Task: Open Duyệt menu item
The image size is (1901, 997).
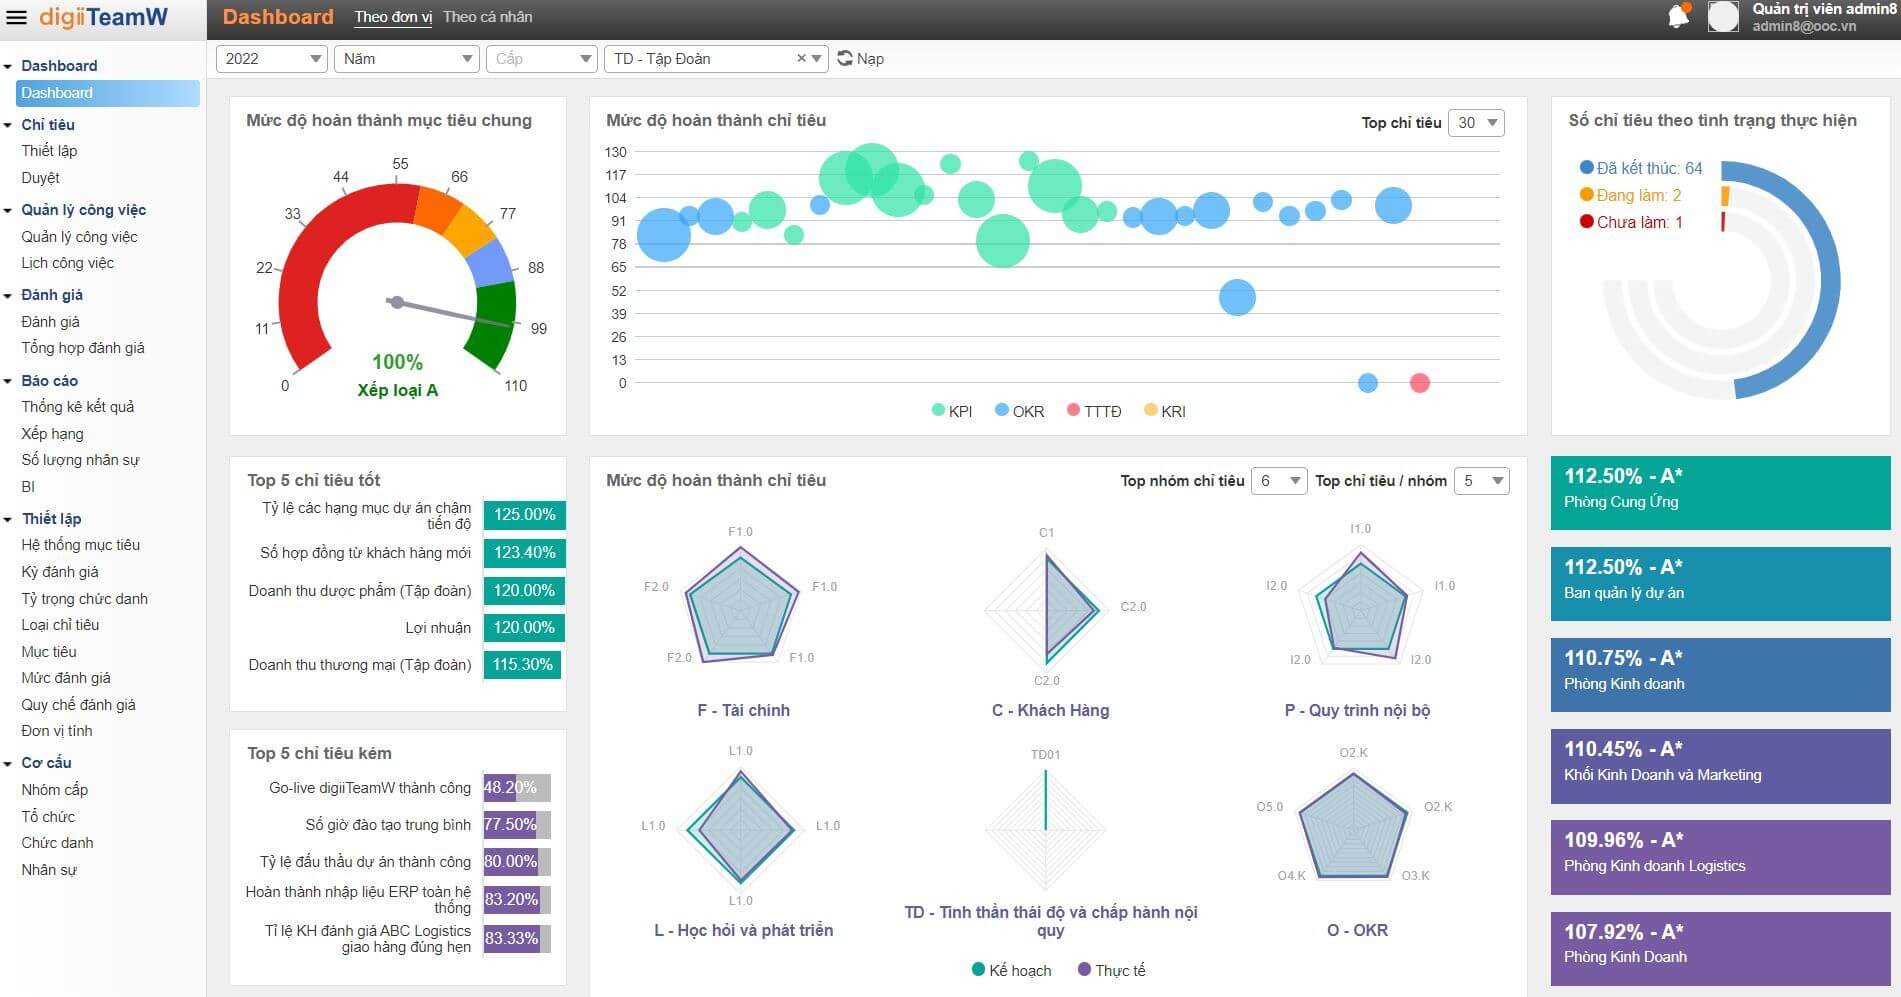Action: tap(40, 178)
